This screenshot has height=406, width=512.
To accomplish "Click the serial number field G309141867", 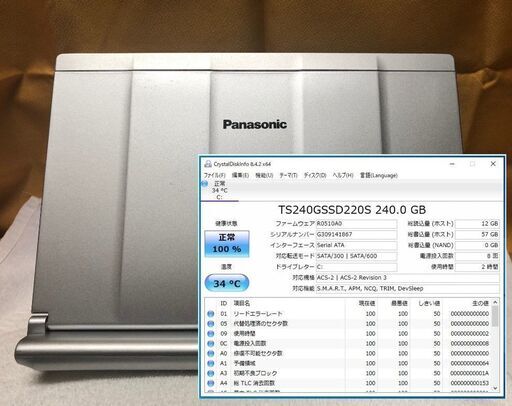I will [x=356, y=235].
